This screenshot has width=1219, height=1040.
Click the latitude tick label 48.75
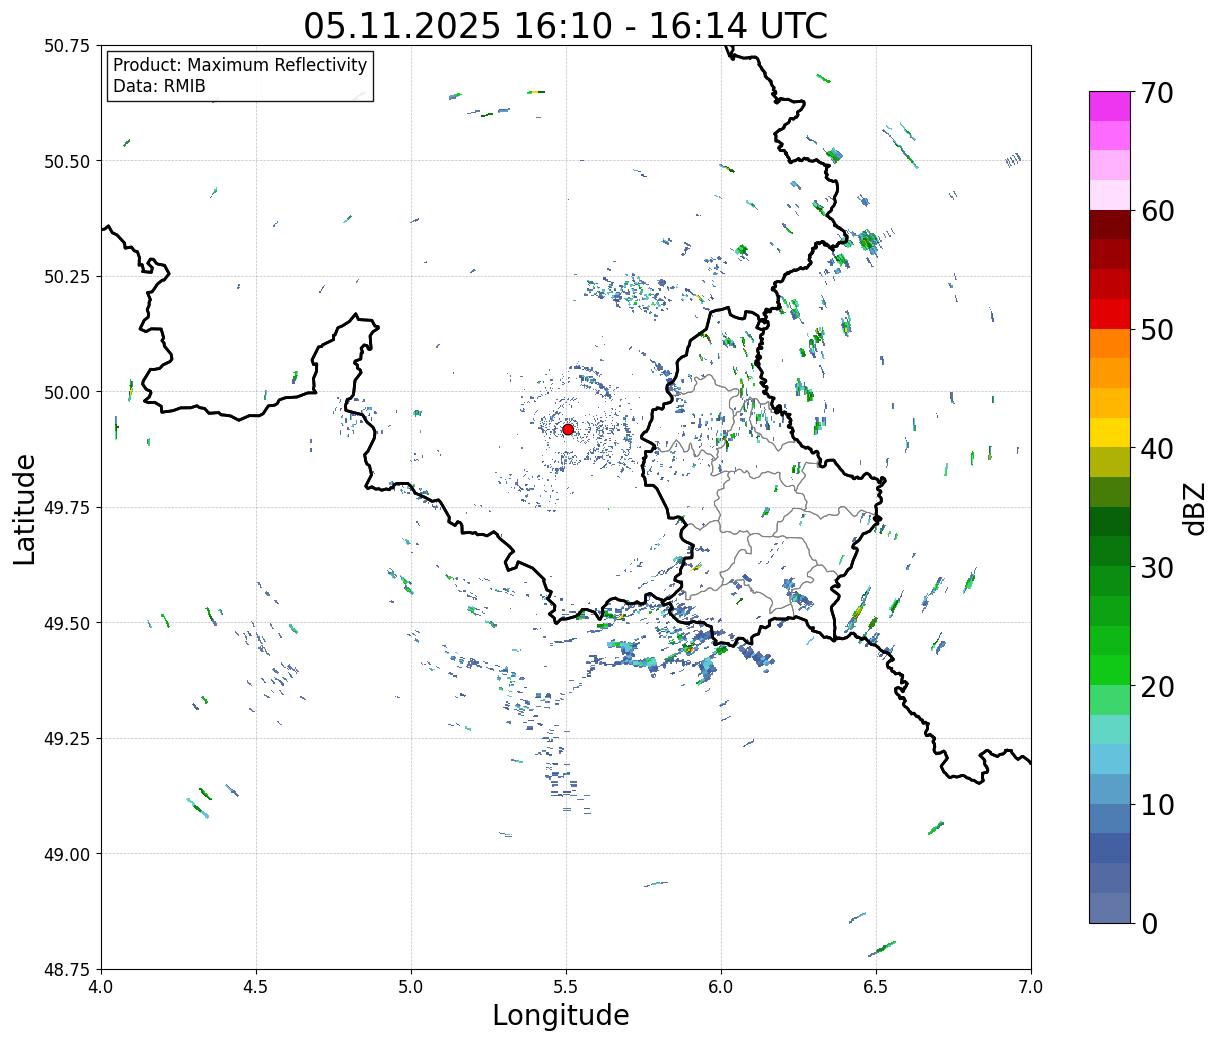[x=67, y=970]
